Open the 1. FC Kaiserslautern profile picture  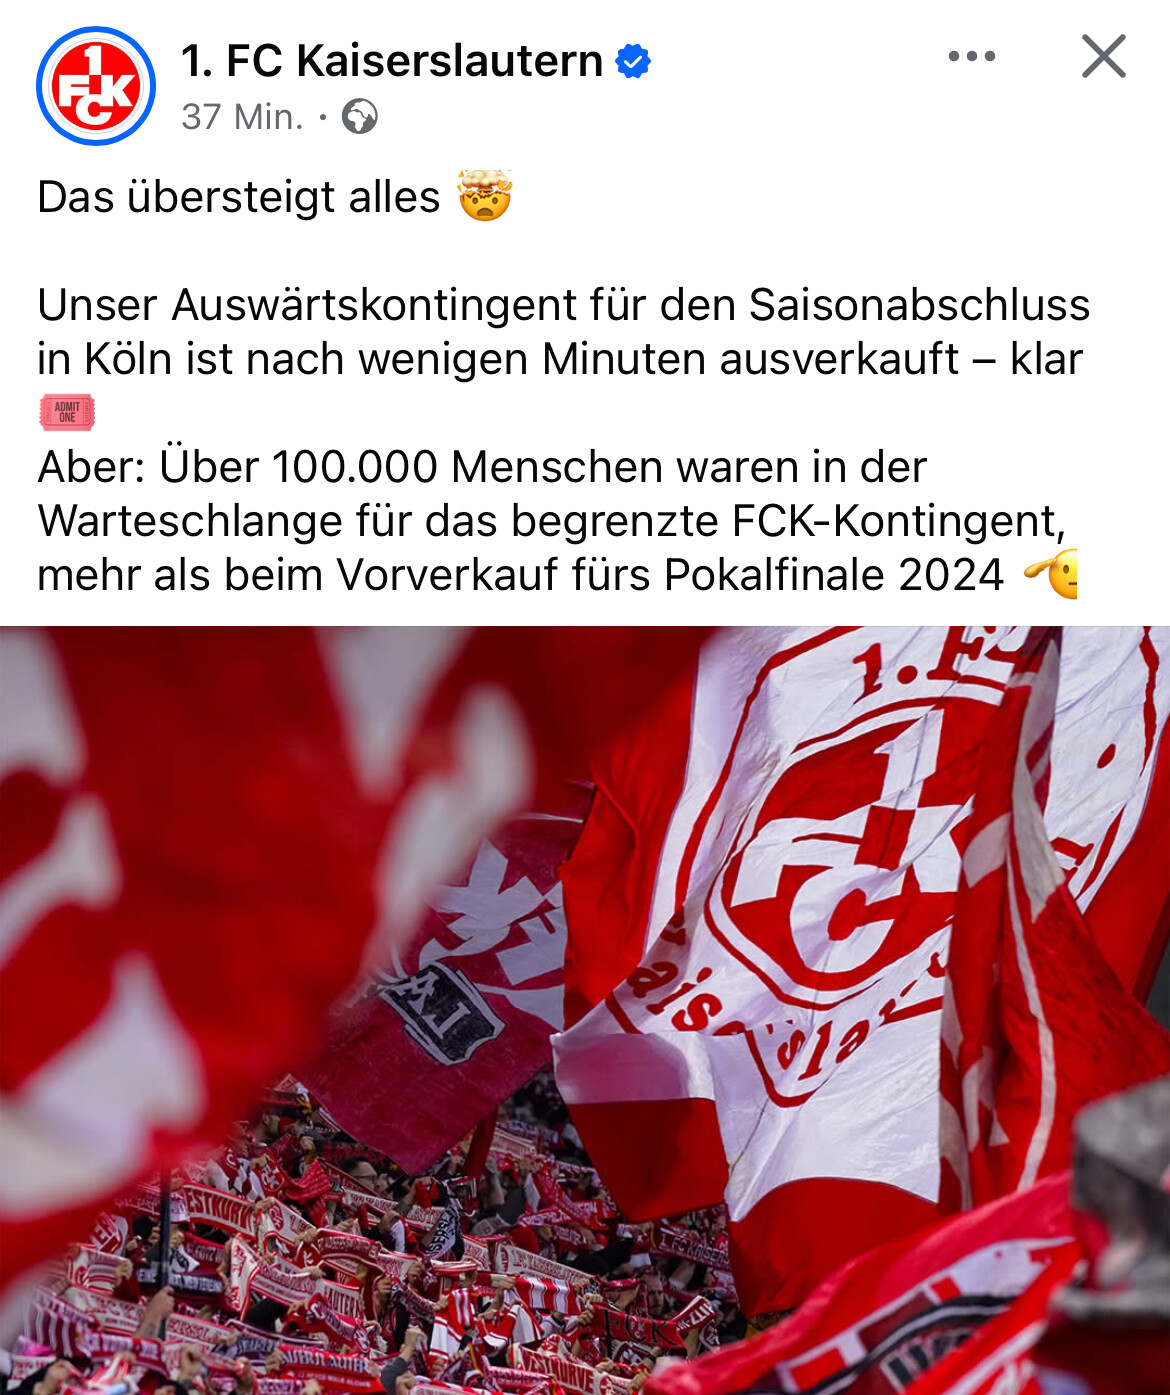[96, 86]
